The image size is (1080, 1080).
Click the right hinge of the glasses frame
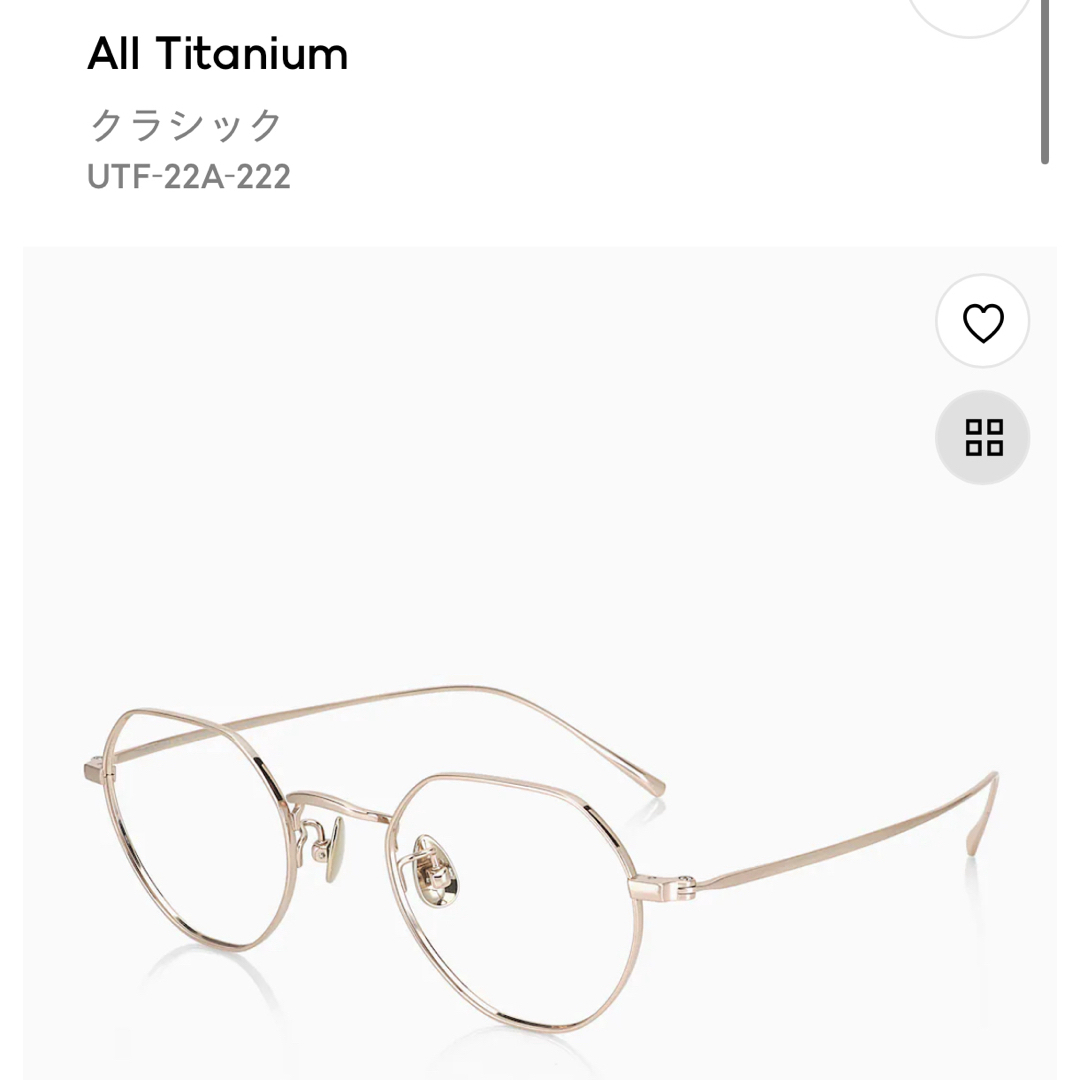tap(661, 887)
